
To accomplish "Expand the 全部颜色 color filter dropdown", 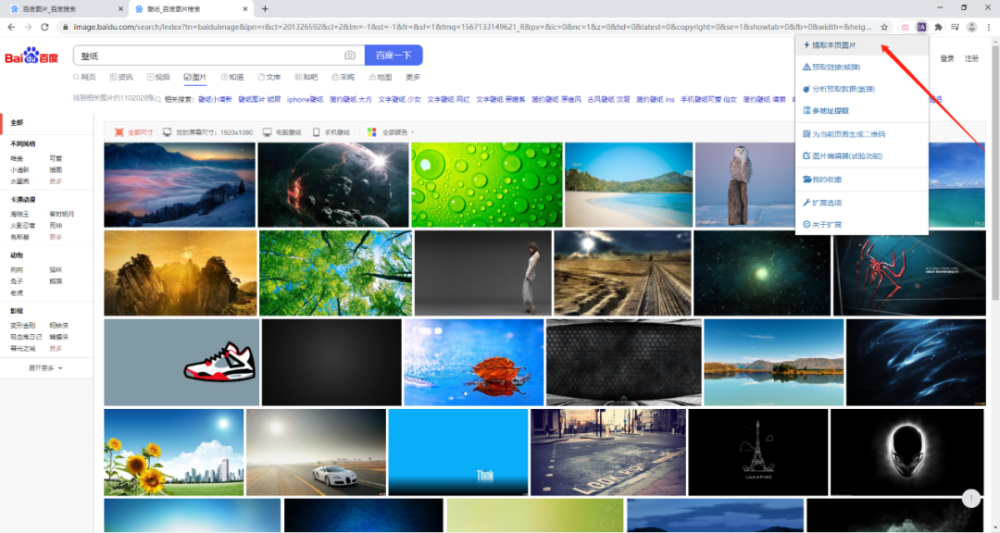I will [399, 132].
